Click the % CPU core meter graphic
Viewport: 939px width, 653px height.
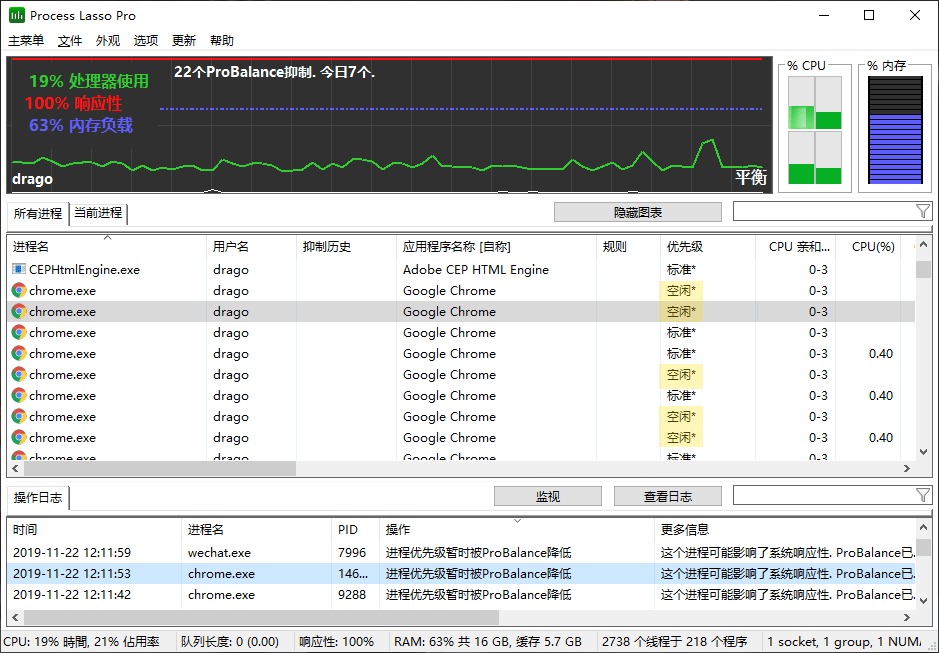(x=815, y=131)
